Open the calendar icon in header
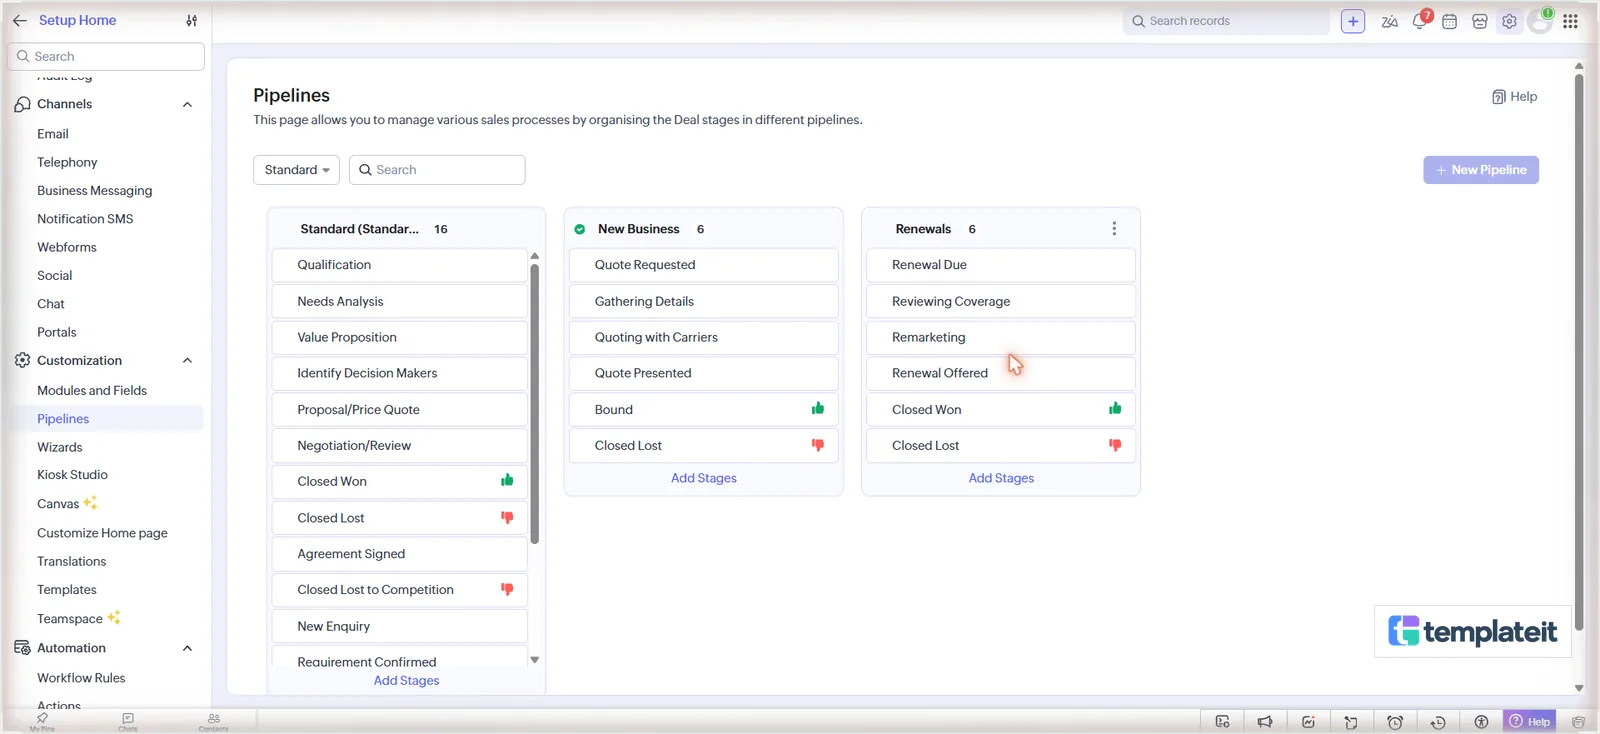 tap(1449, 21)
